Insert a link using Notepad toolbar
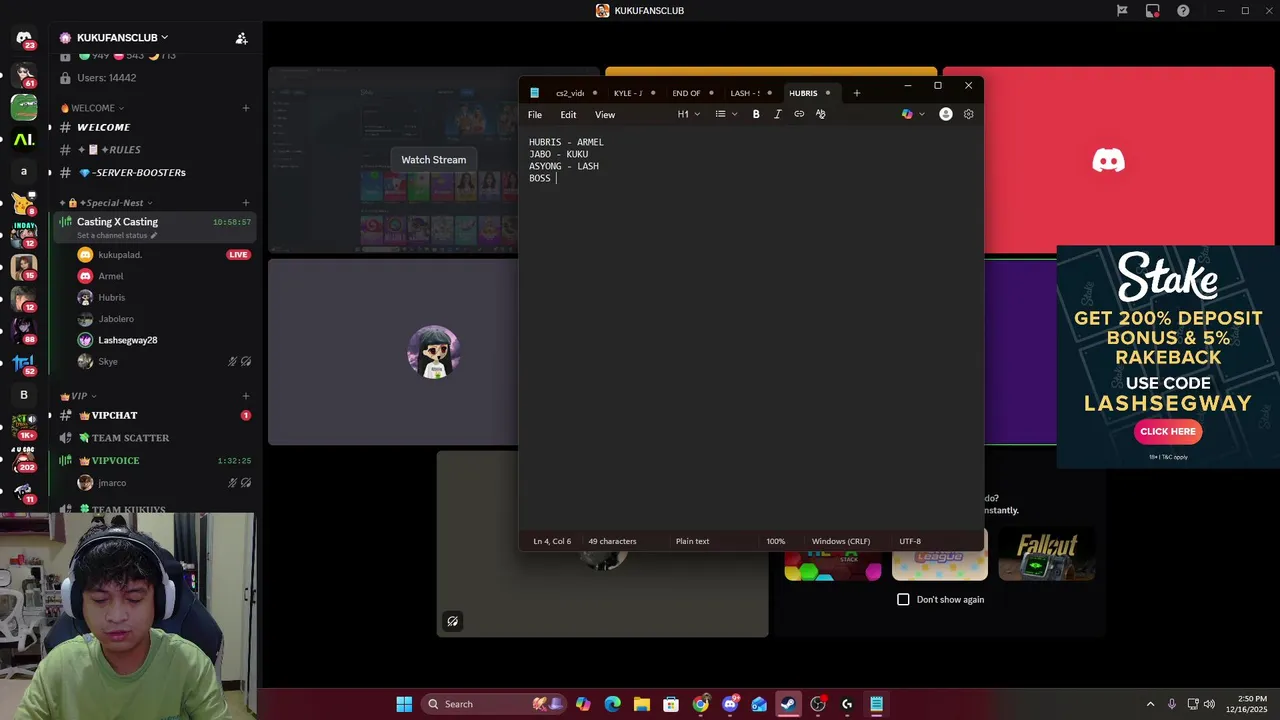Image resolution: width=1280 pixels, height=720 pixels. click(799, 114)
